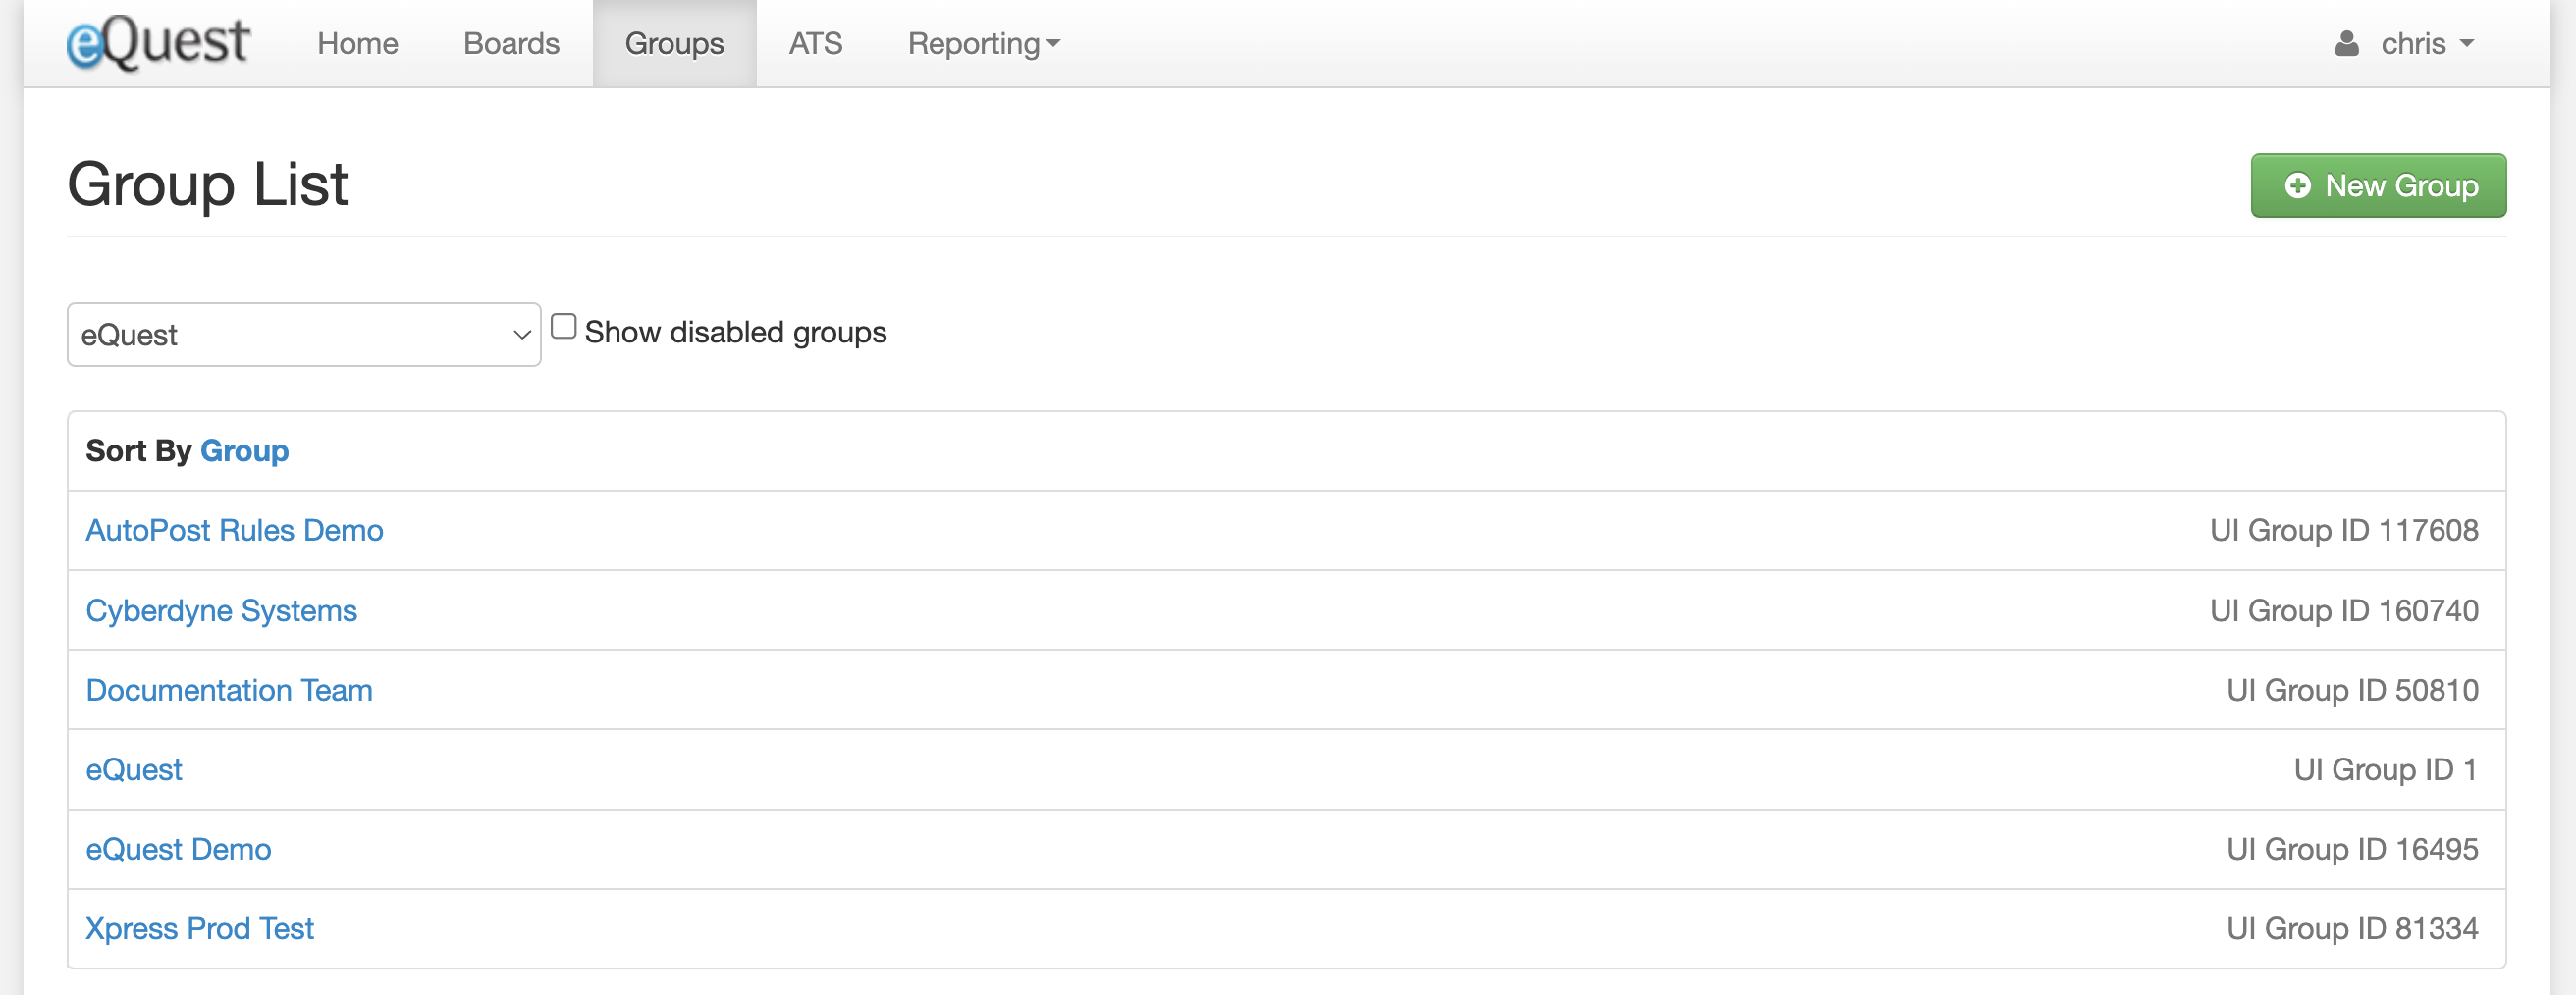
Task: Open the eQuest group selector dropdown
Action: 303,334
